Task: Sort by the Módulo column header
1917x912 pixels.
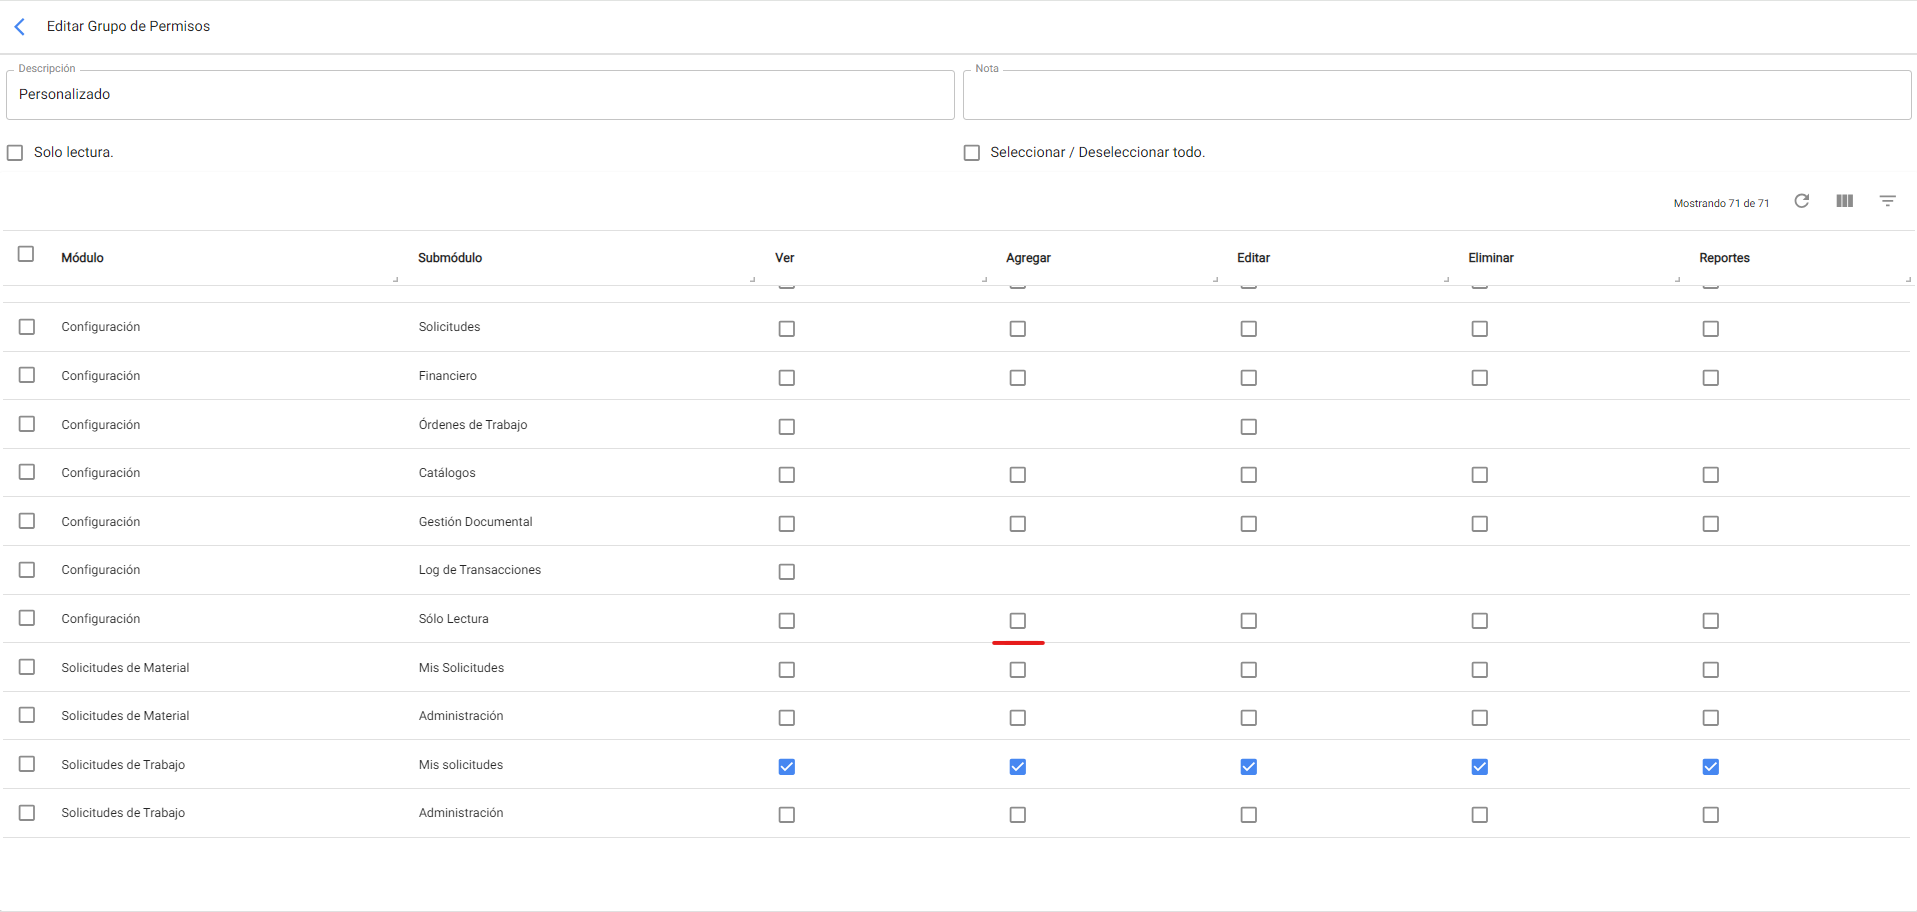Action: click(x=82, y=258)
